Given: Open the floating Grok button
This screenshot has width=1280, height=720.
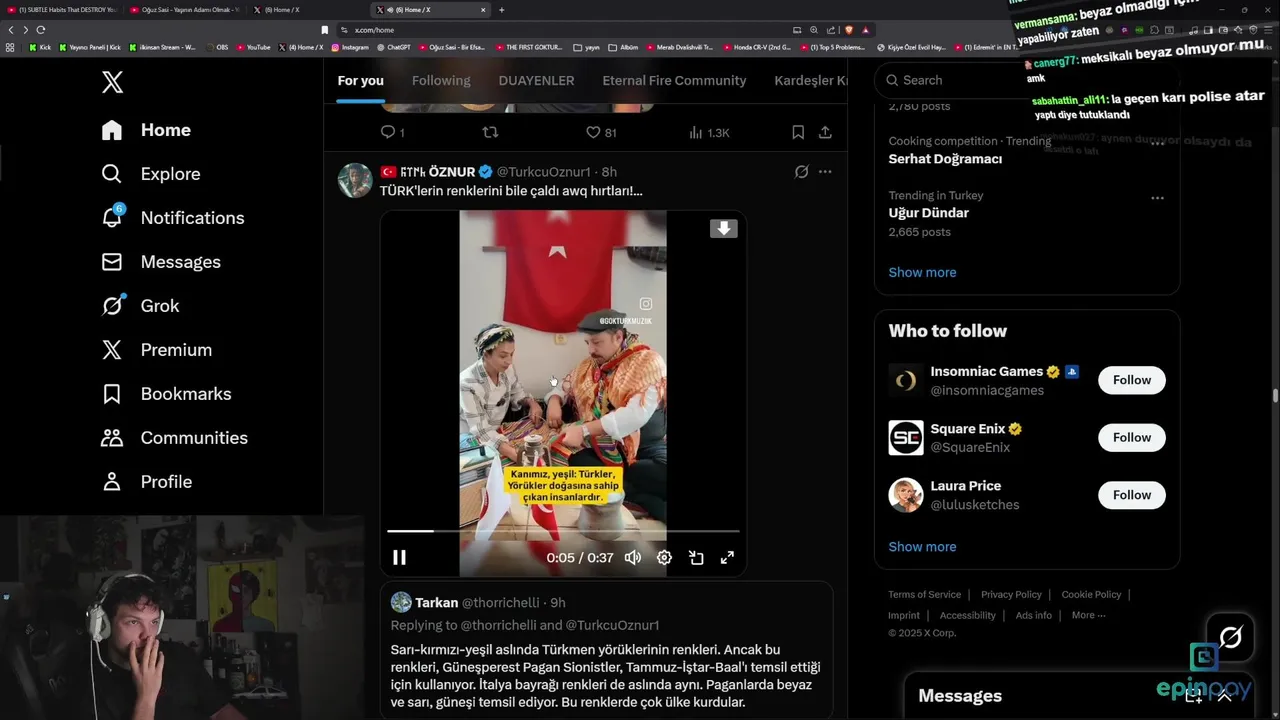Looking at the screenshot, I should [x=1230, y=638].
